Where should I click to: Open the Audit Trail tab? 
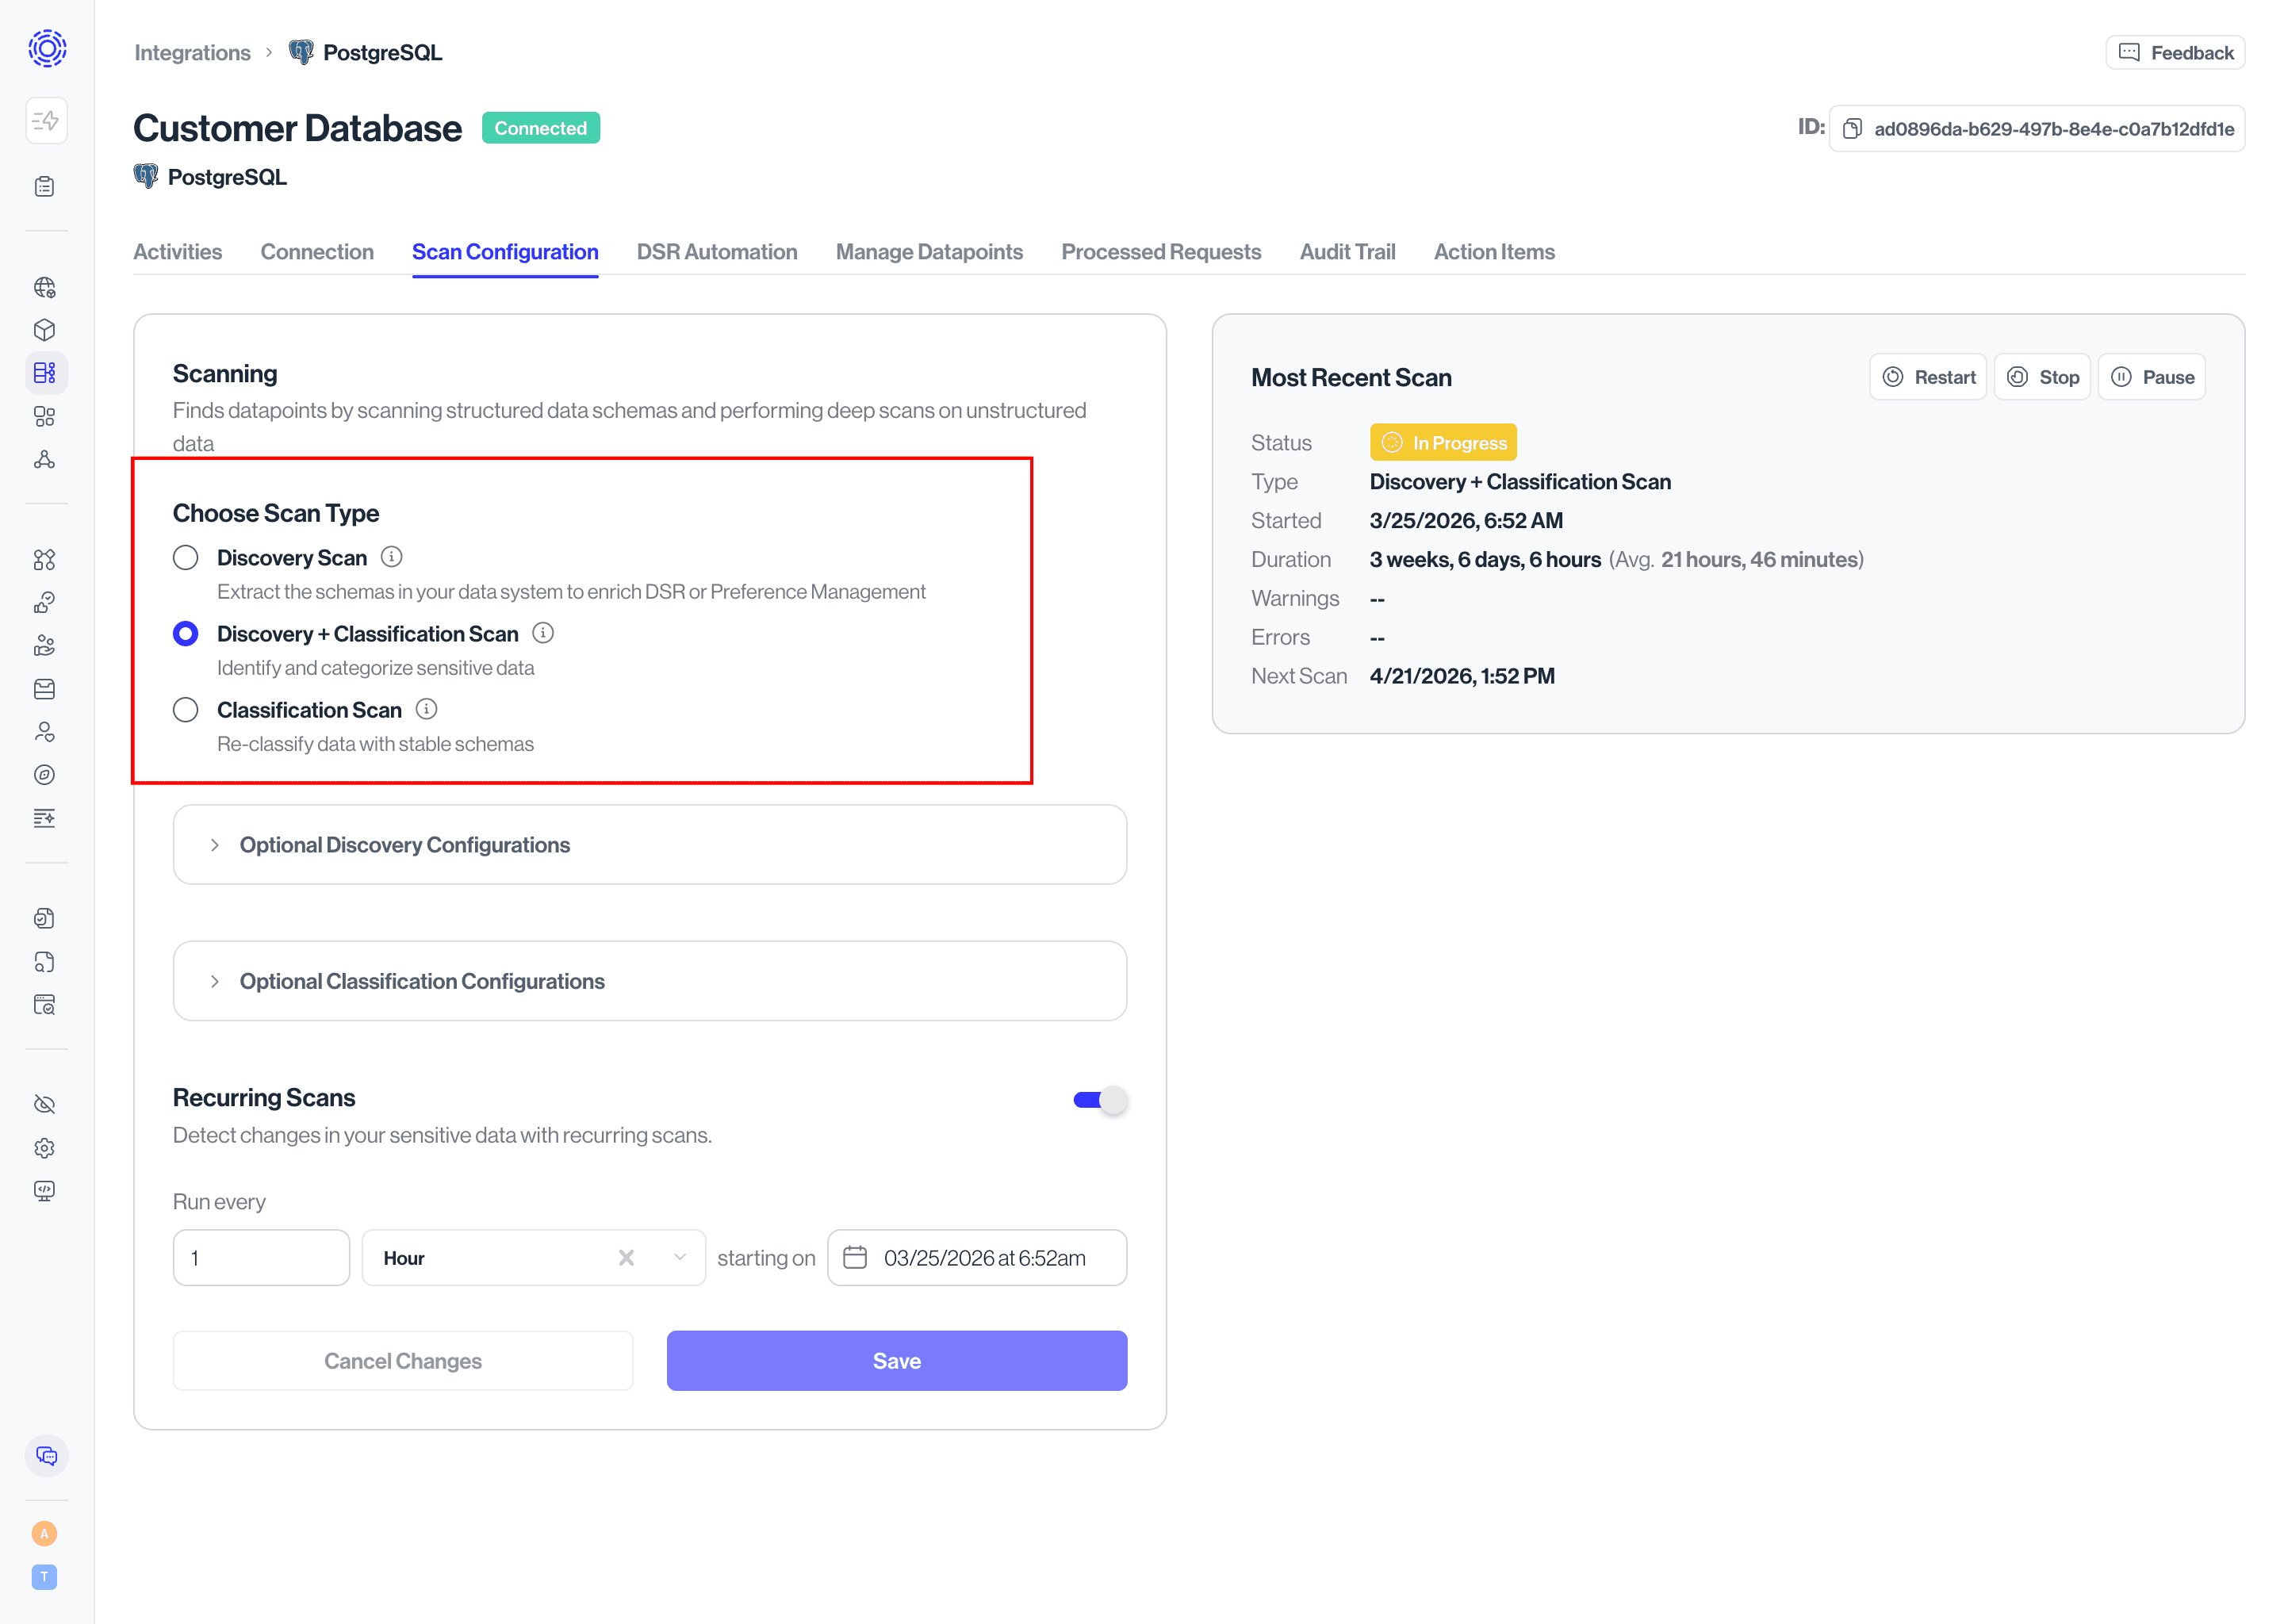click(1347, 252)
